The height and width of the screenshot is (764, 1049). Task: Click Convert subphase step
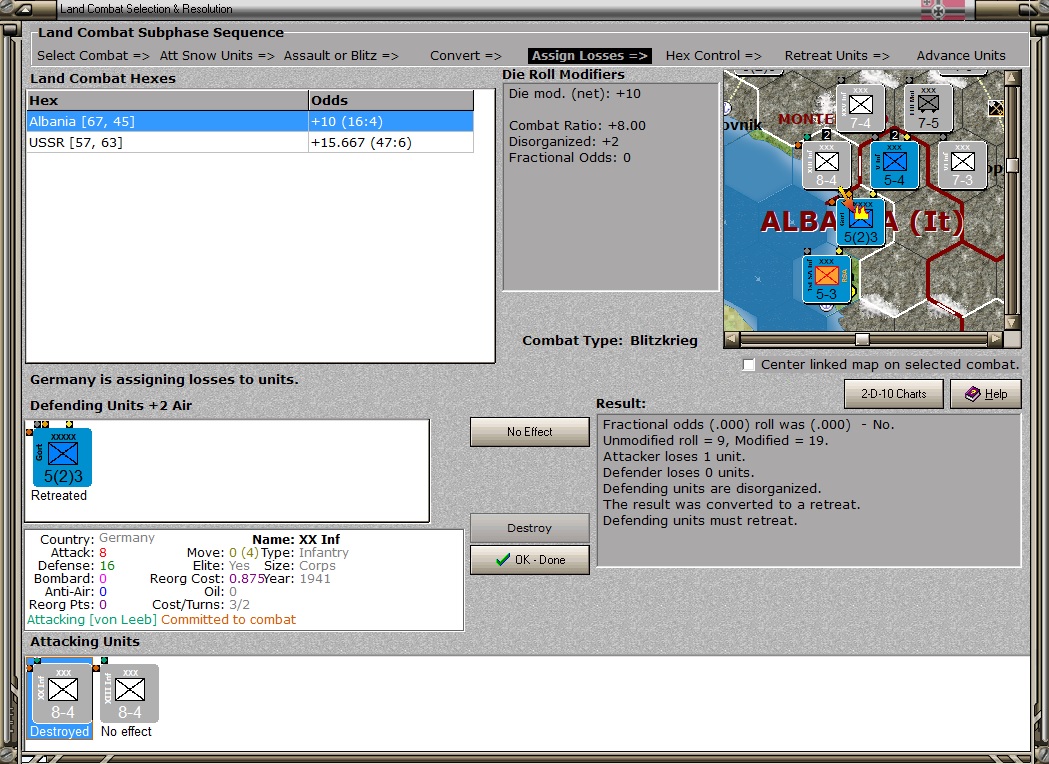pos(466,56)
